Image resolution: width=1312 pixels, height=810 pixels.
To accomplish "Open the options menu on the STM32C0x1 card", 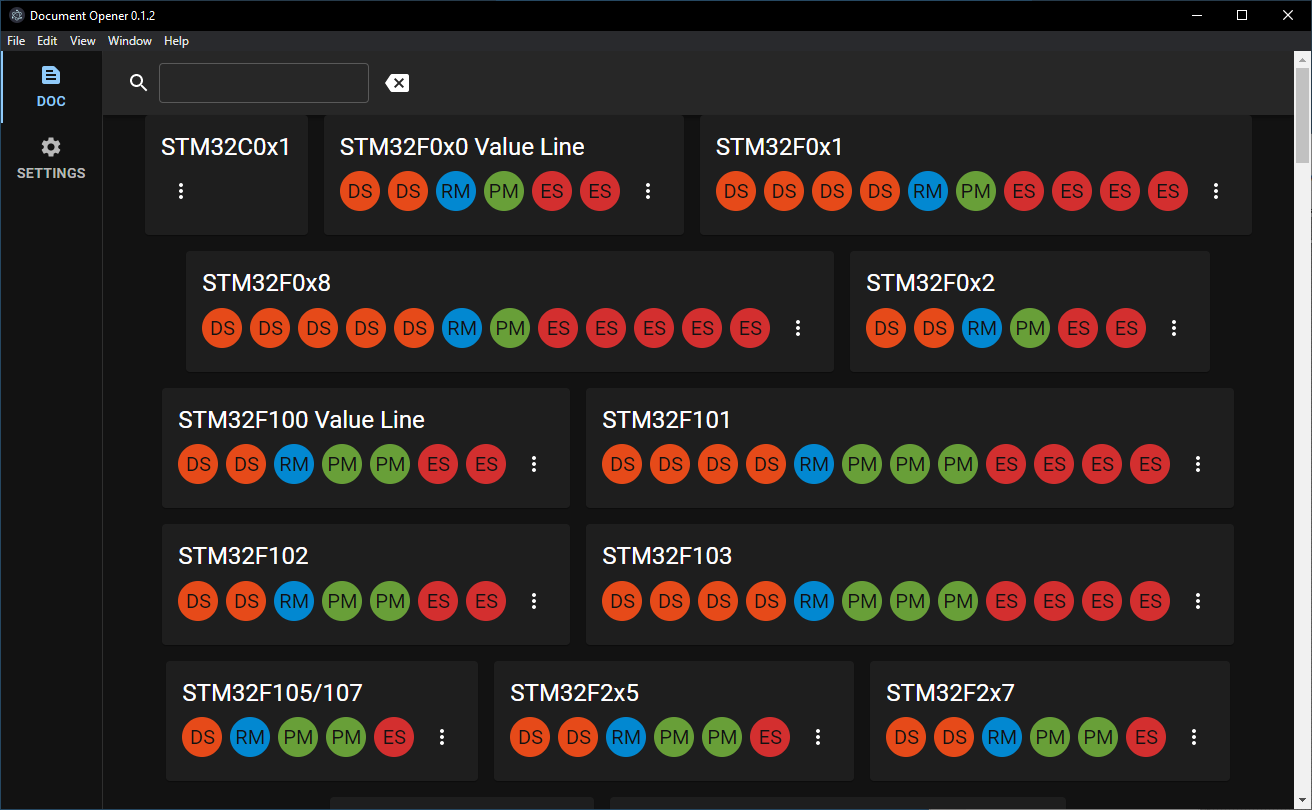I will 181,191.
